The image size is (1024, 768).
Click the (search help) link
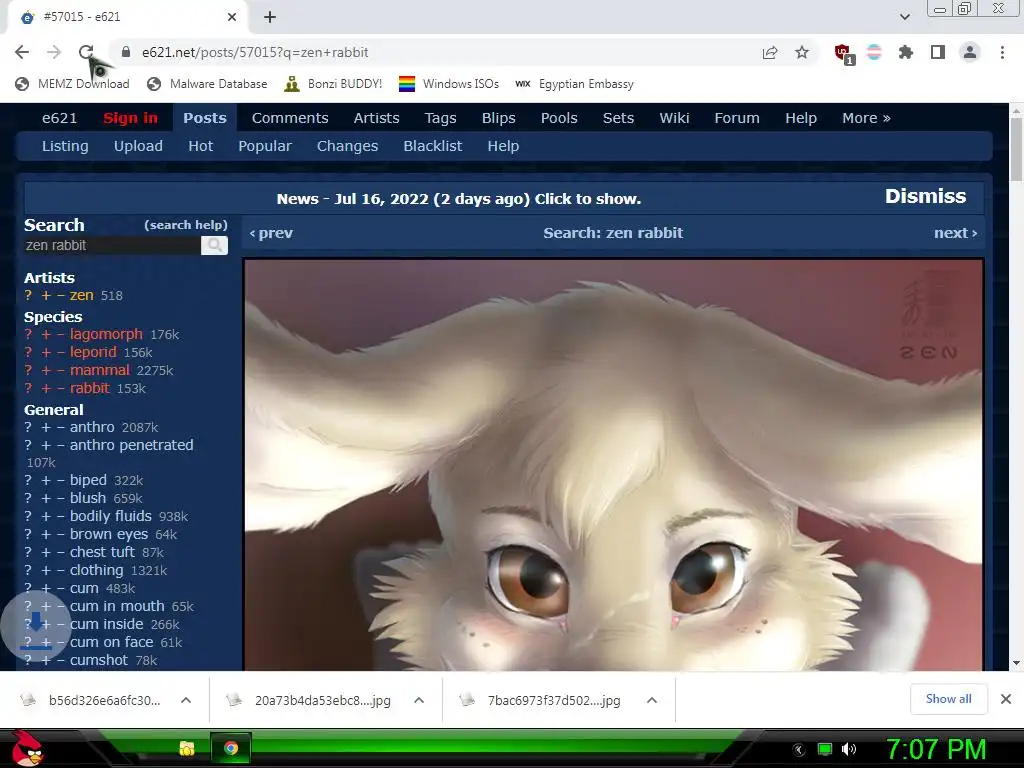[x=185, y=225]
